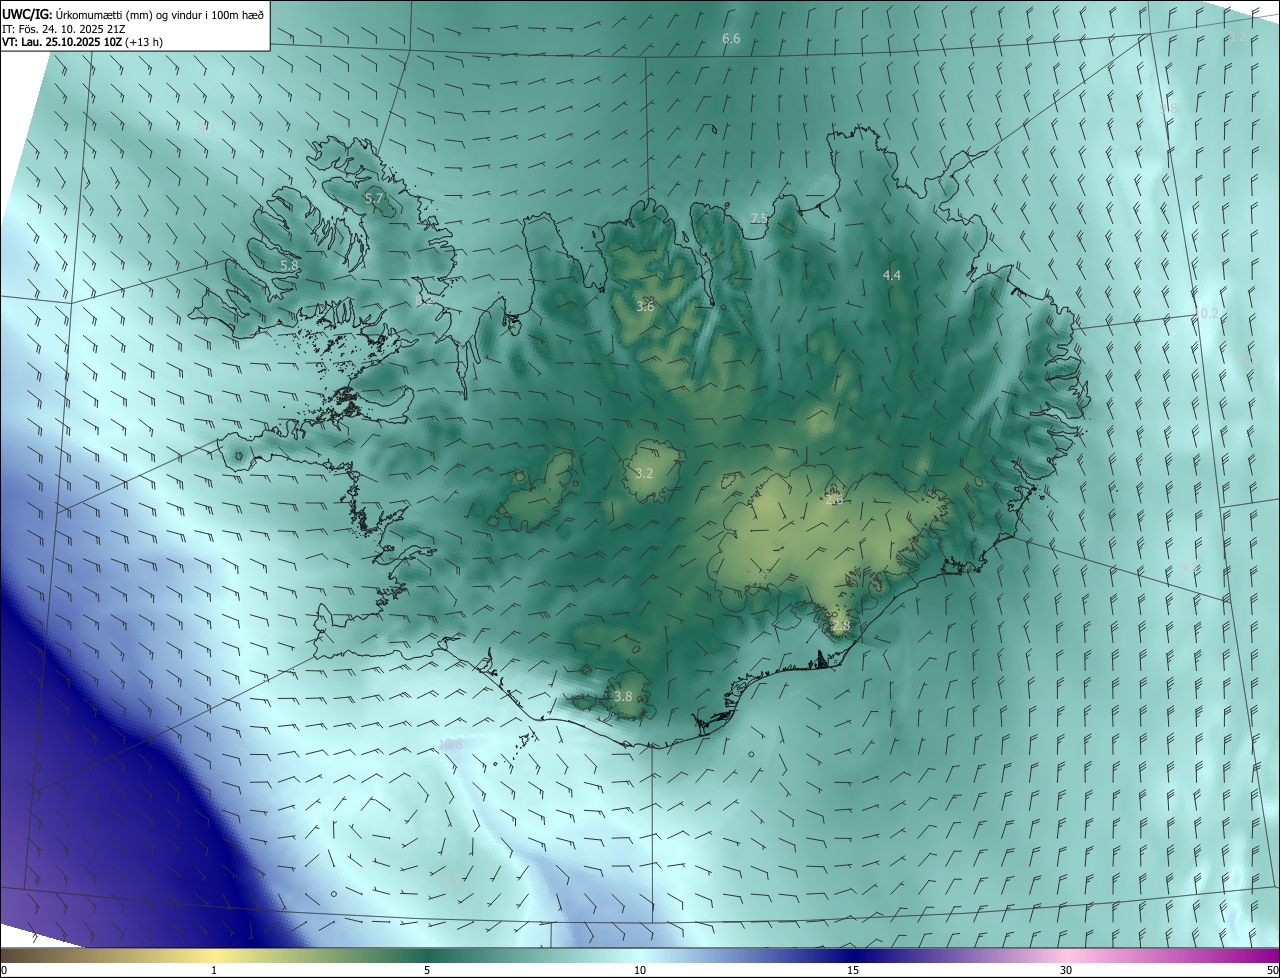Click the 2.8 value on the southeast coast
This screenshot has height=978, width=1280.
pos(840,626)
